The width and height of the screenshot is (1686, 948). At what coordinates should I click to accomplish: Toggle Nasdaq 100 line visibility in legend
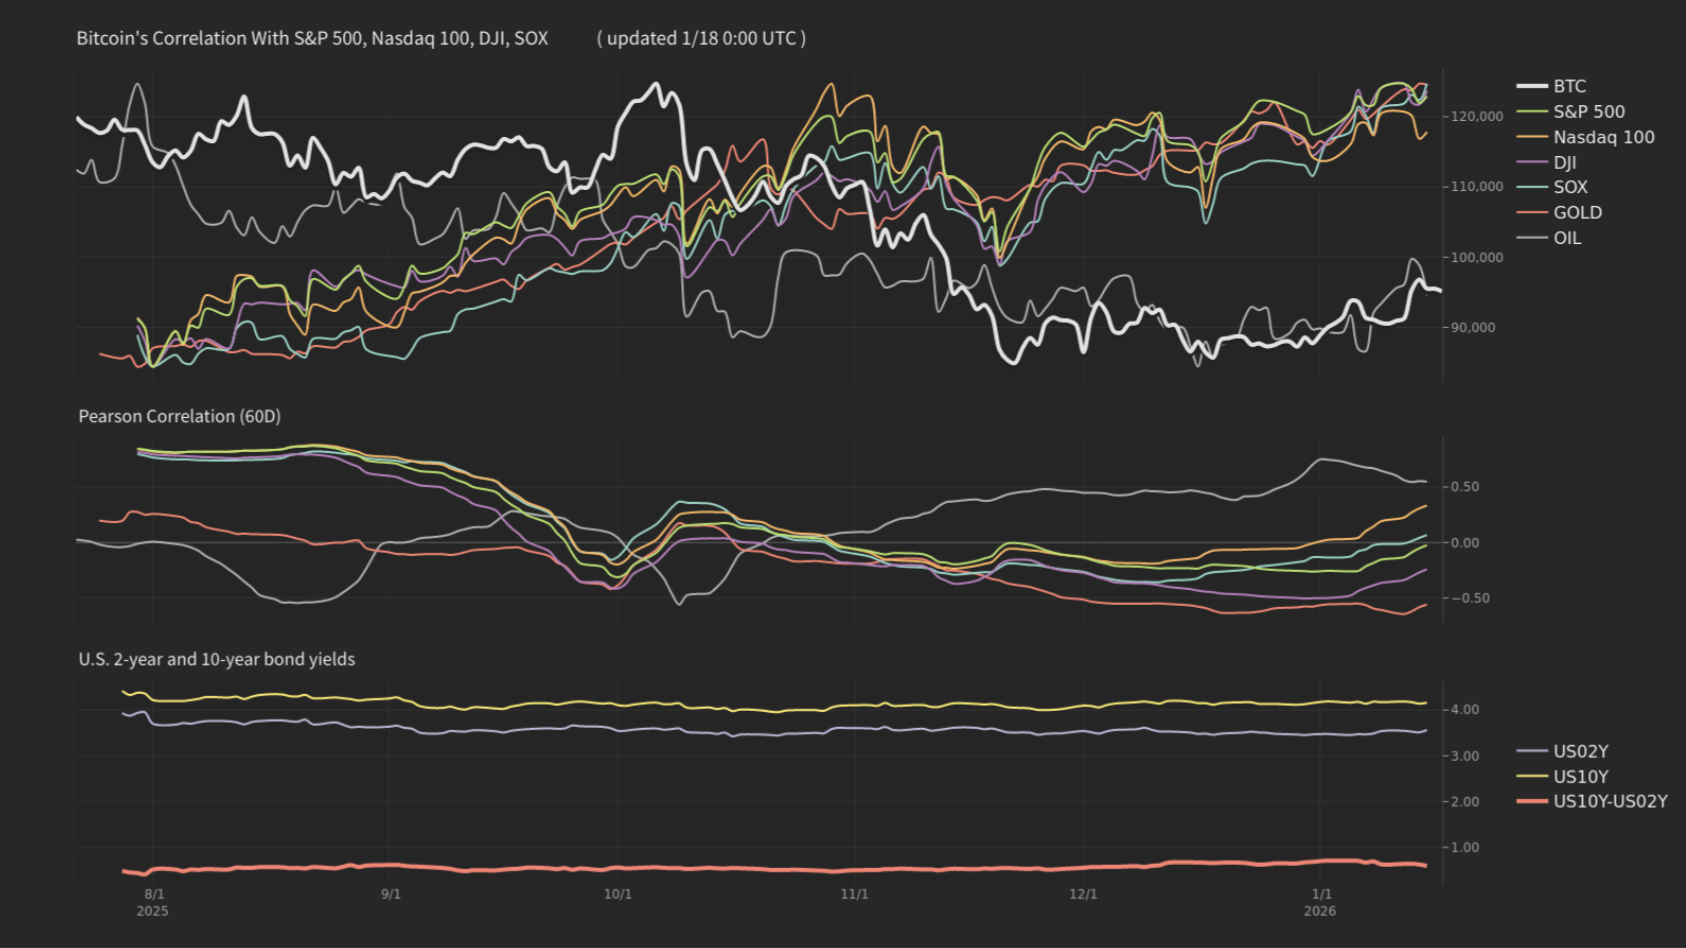[x=1603, y=137]
